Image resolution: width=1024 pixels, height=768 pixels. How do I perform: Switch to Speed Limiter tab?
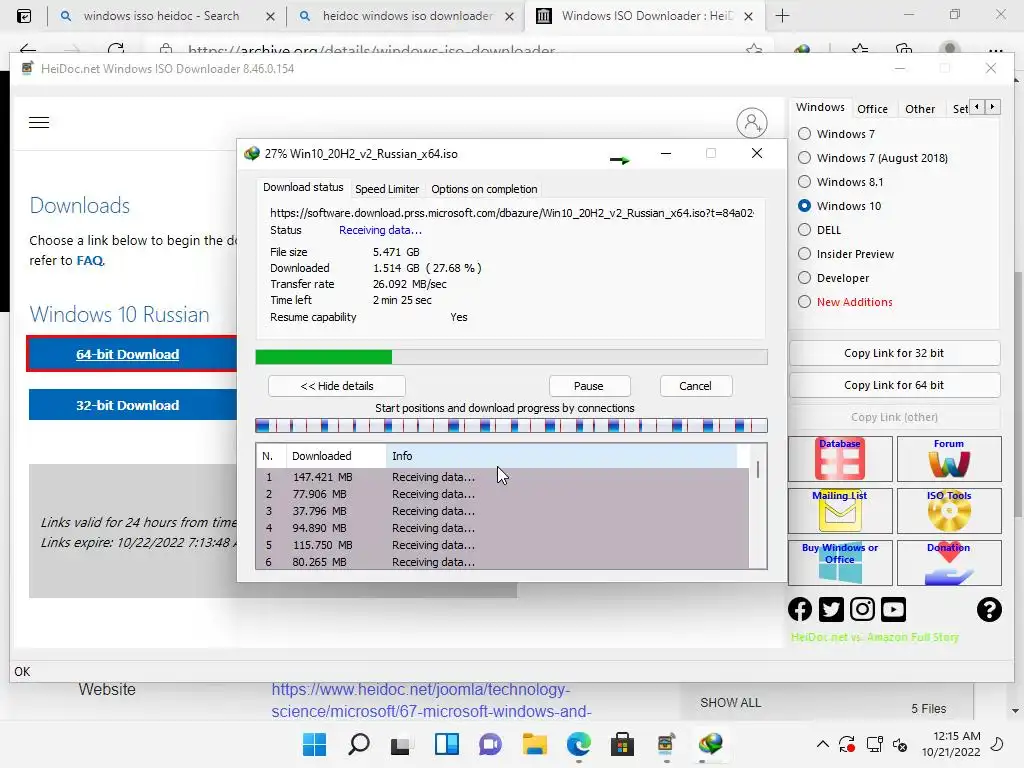[387, 189]
